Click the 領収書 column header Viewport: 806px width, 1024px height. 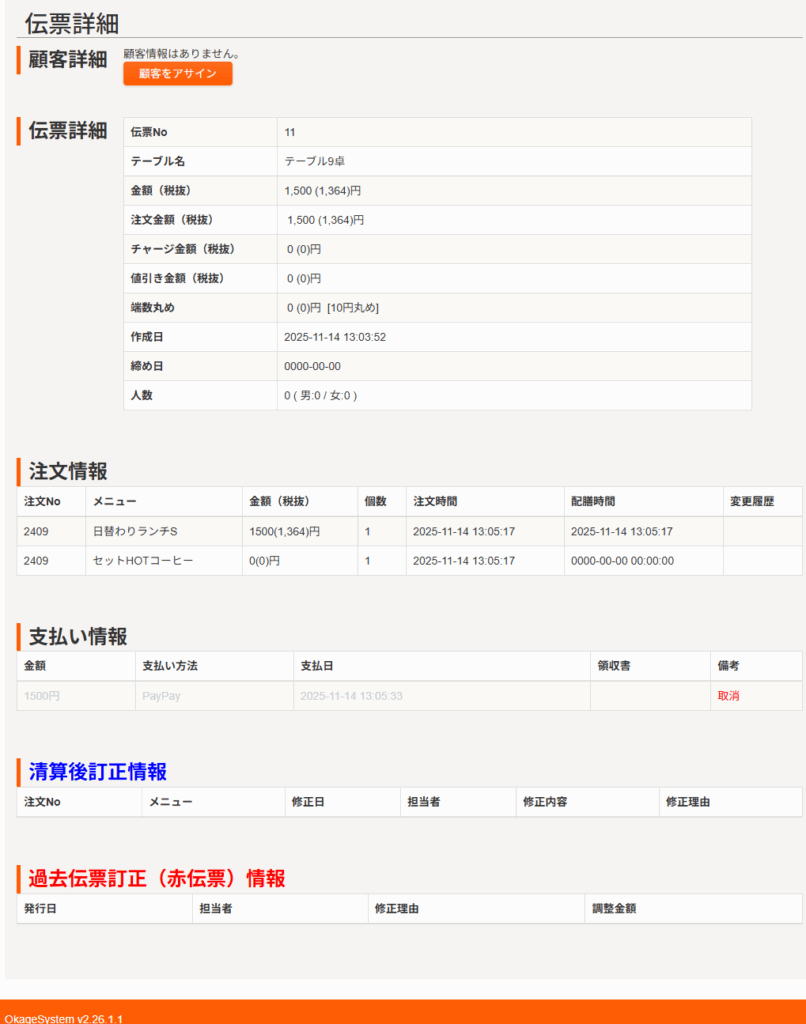pos(613,666)
